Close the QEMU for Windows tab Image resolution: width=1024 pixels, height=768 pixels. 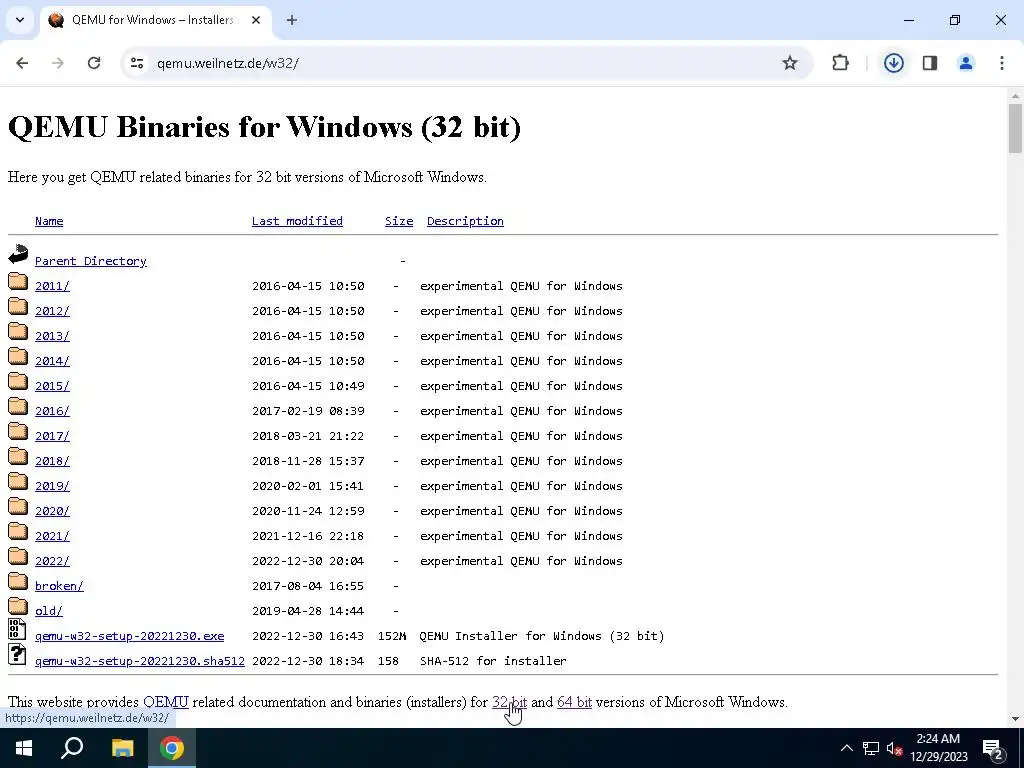coord(256,20)
